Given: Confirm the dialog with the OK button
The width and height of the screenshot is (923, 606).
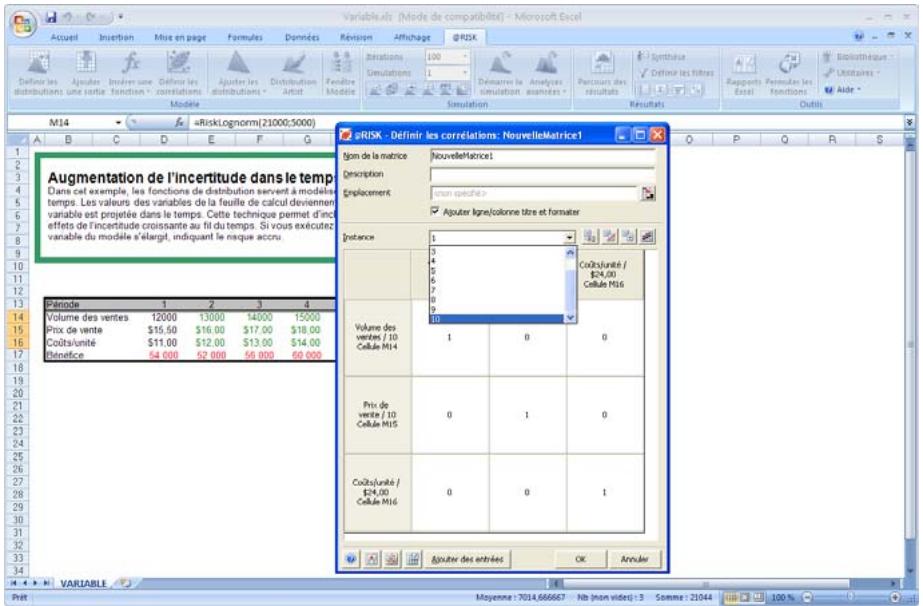Looking at the screenshot, I should 579,558.
